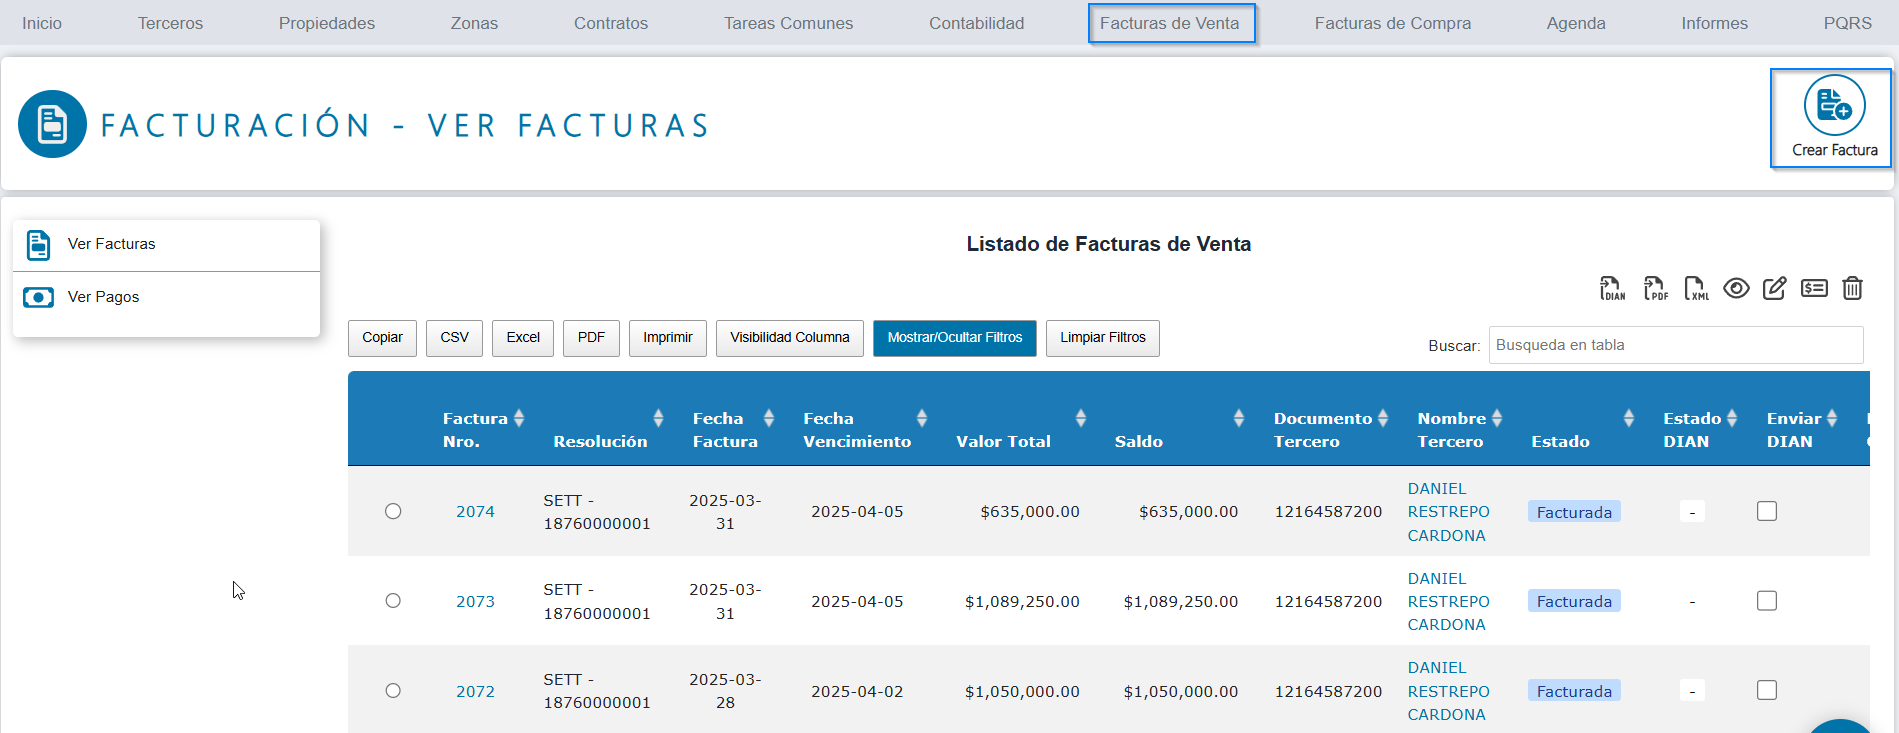Sort table by Fecha Factura column
This screenshot has height=733, width=1899.
point(768,419)
